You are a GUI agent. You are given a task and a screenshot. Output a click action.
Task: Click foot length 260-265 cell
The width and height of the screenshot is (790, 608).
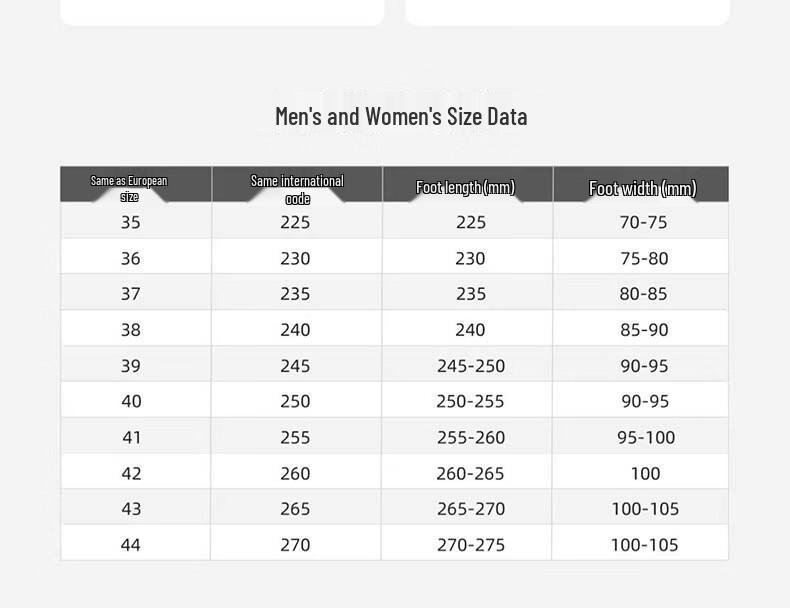(467, 471)
